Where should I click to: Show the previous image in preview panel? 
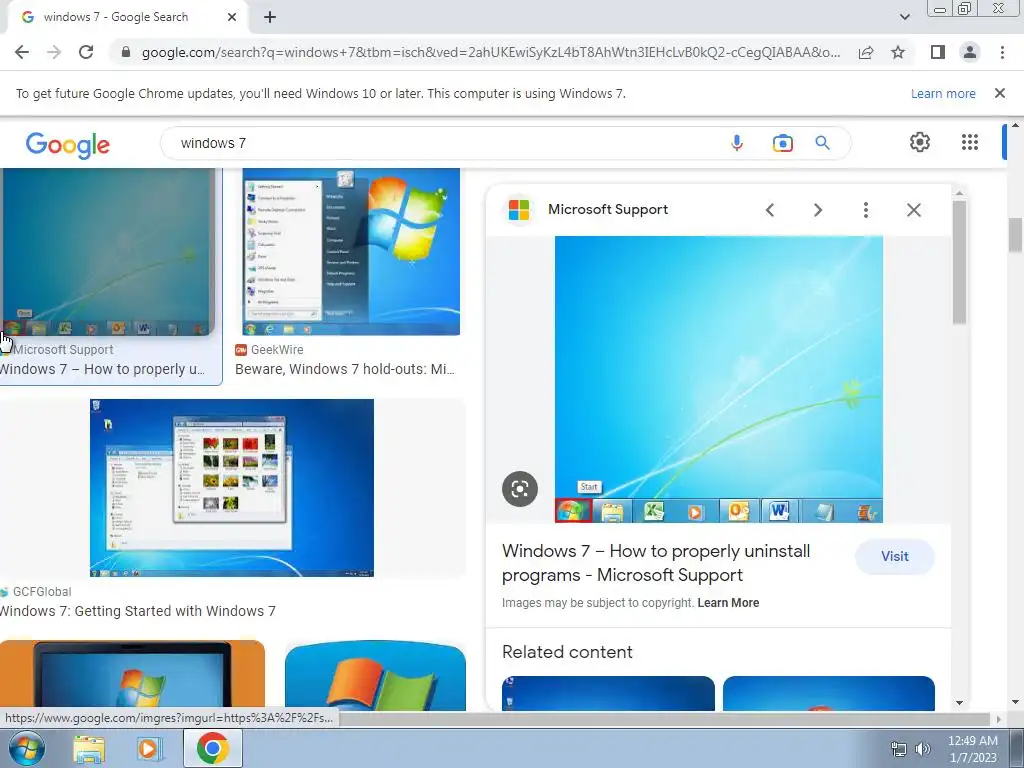tap(770, 210)
